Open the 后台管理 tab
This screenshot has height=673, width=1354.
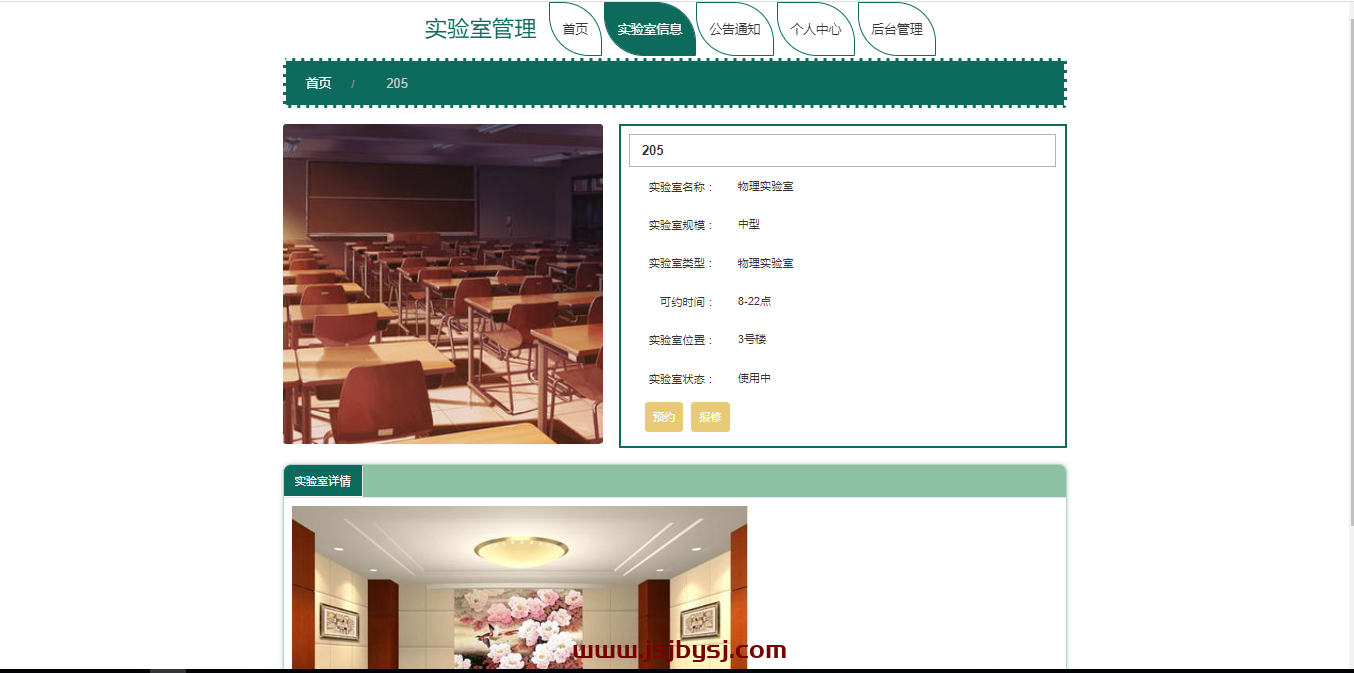(x=897, y=29)
